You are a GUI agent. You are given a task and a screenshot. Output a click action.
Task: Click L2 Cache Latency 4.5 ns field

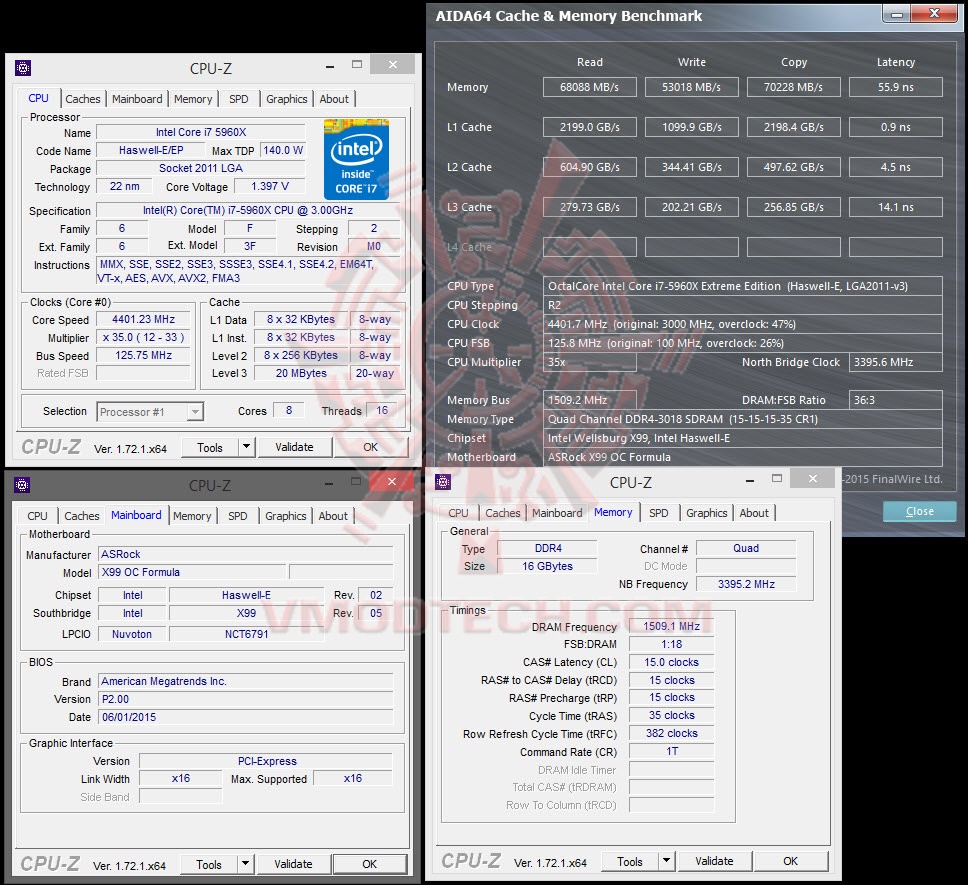click(x=896, y=167)
